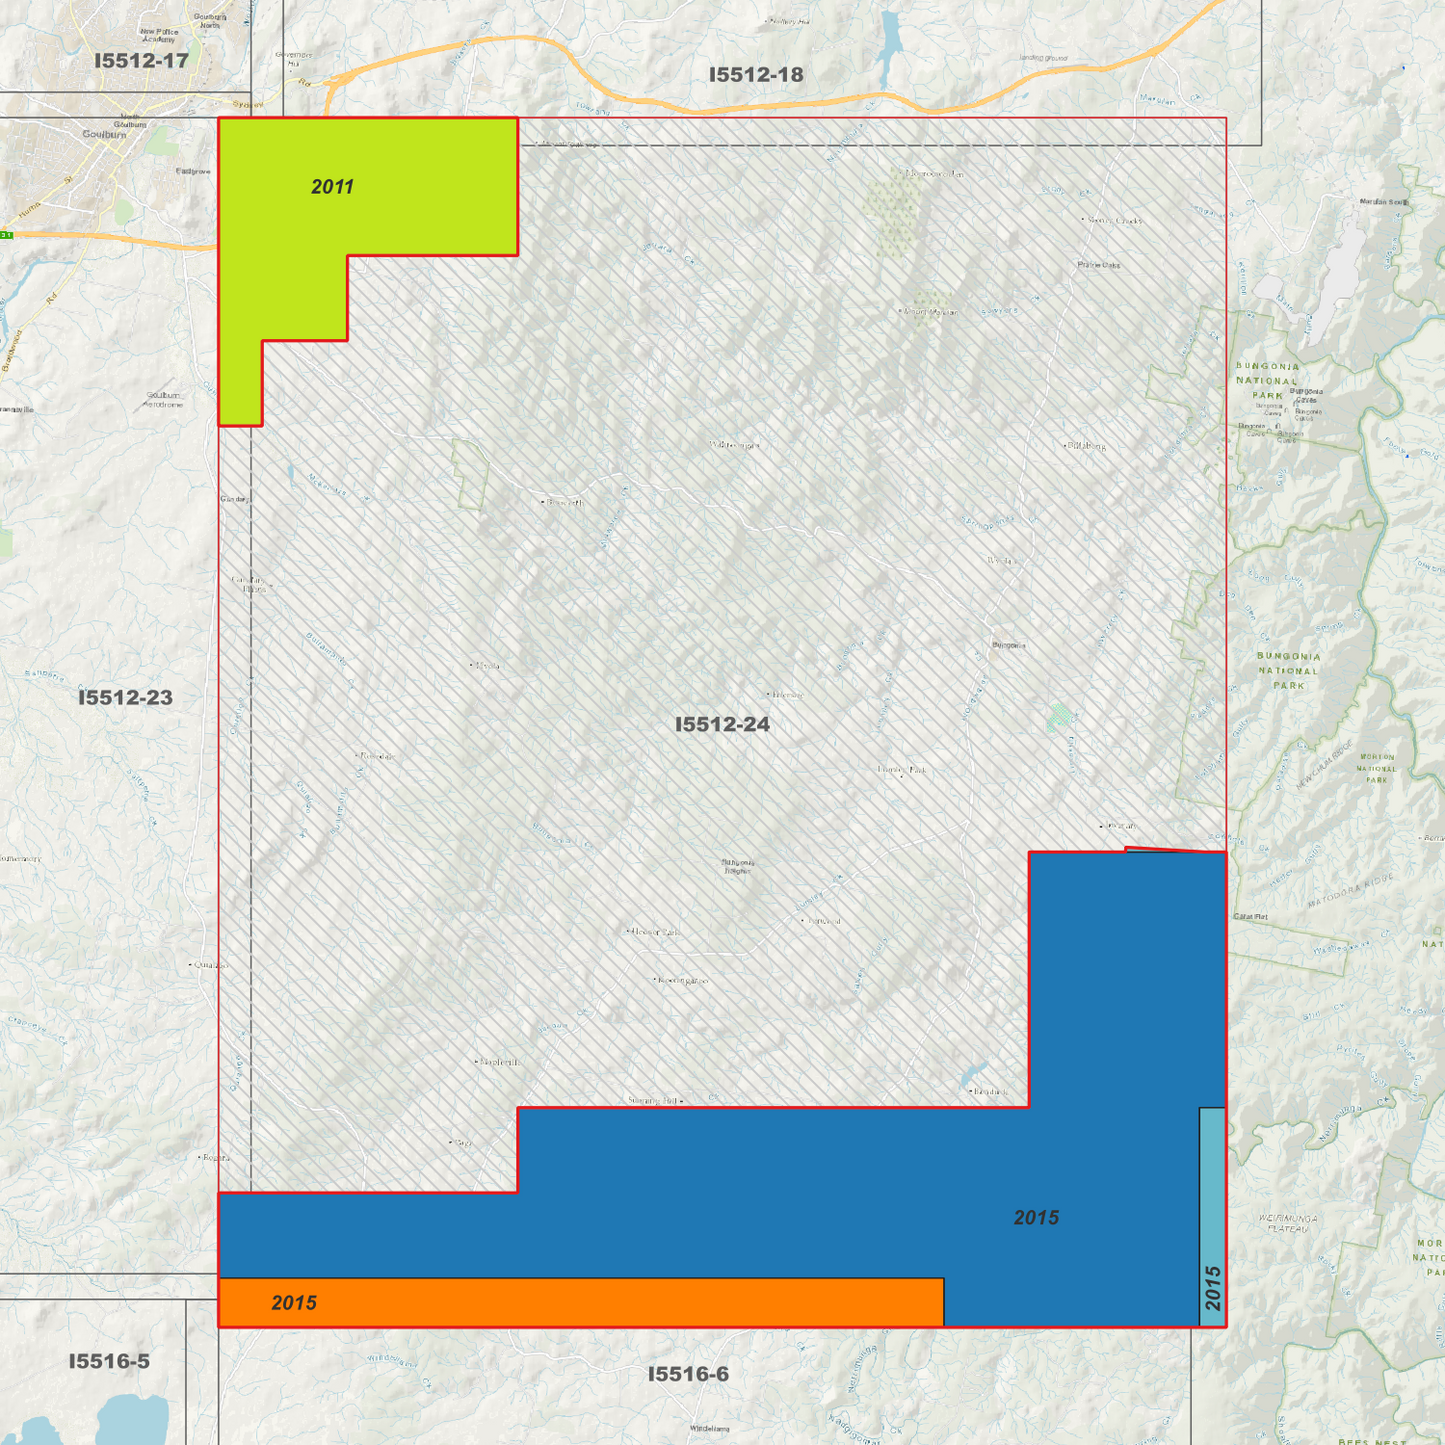Click the I5516-5 map sheet label

(x=109, y=1362)
